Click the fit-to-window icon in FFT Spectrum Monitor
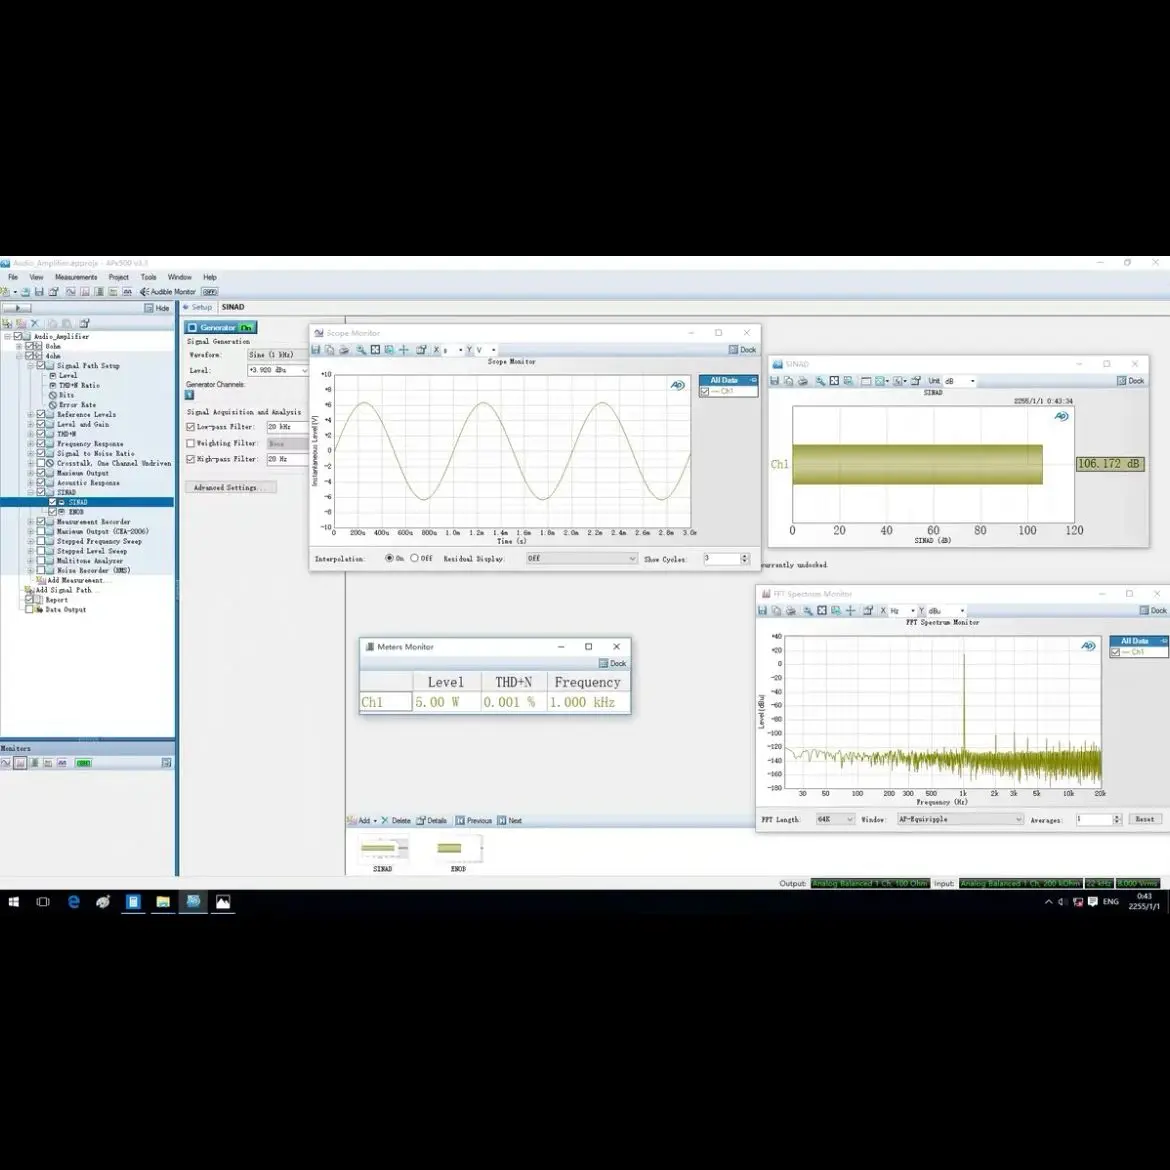Viewport: 1170px width, 1170px height. click(822, 611)
